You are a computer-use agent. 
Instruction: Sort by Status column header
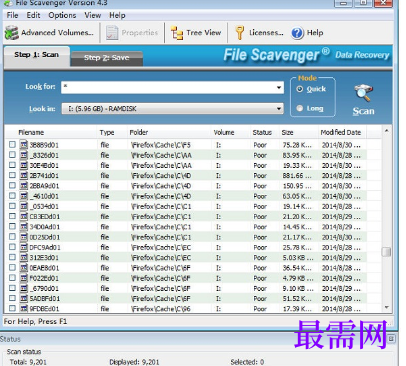pos(262,132)
